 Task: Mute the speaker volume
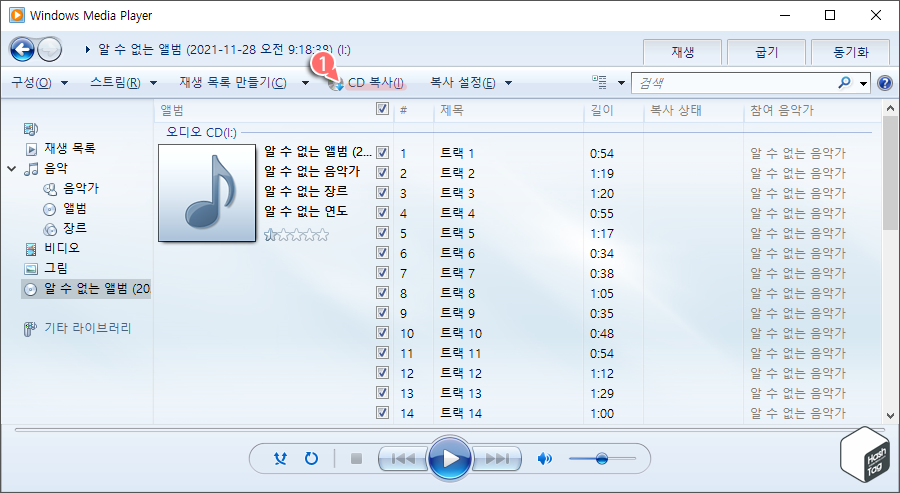point(544,459)
